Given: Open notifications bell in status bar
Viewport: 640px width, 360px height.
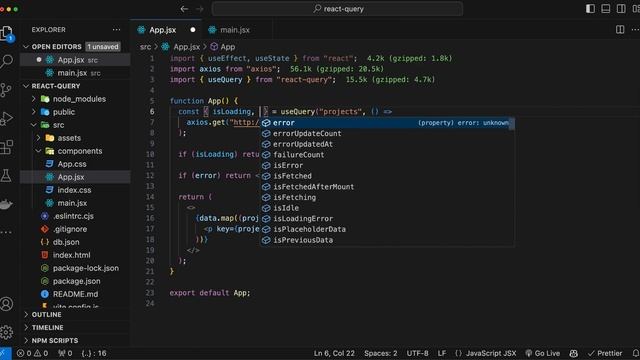Looking at the screenshot, I should tap(636, 353).
